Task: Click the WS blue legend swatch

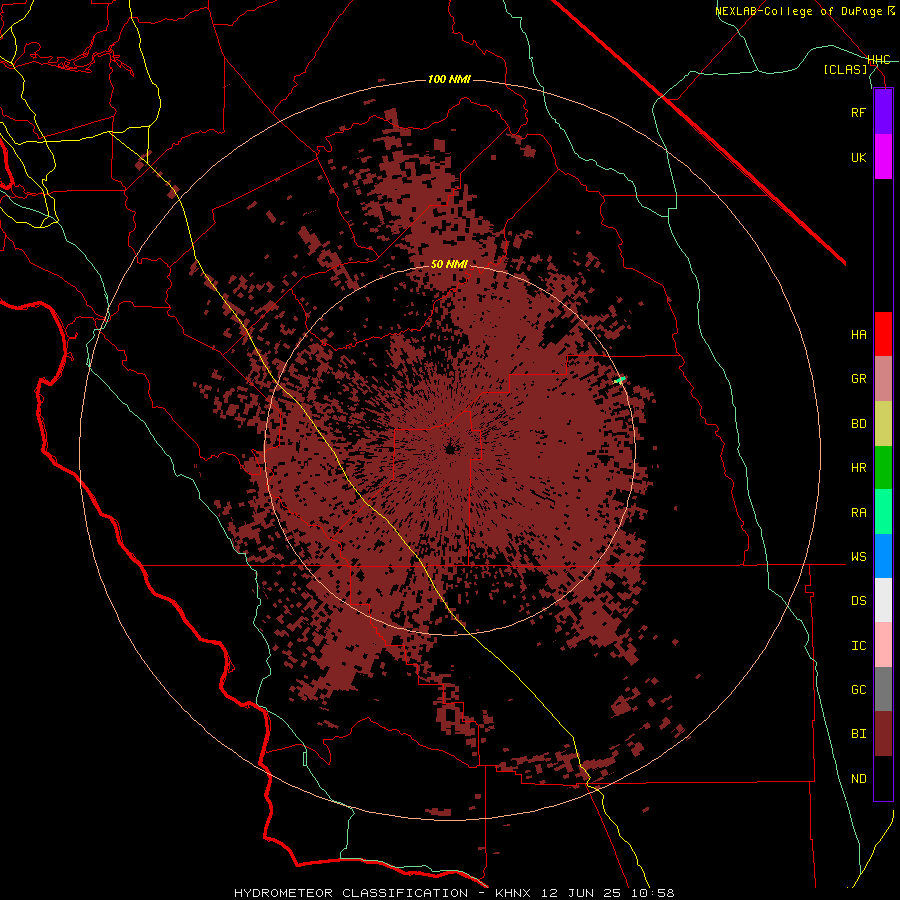Action: coord(883,556)
